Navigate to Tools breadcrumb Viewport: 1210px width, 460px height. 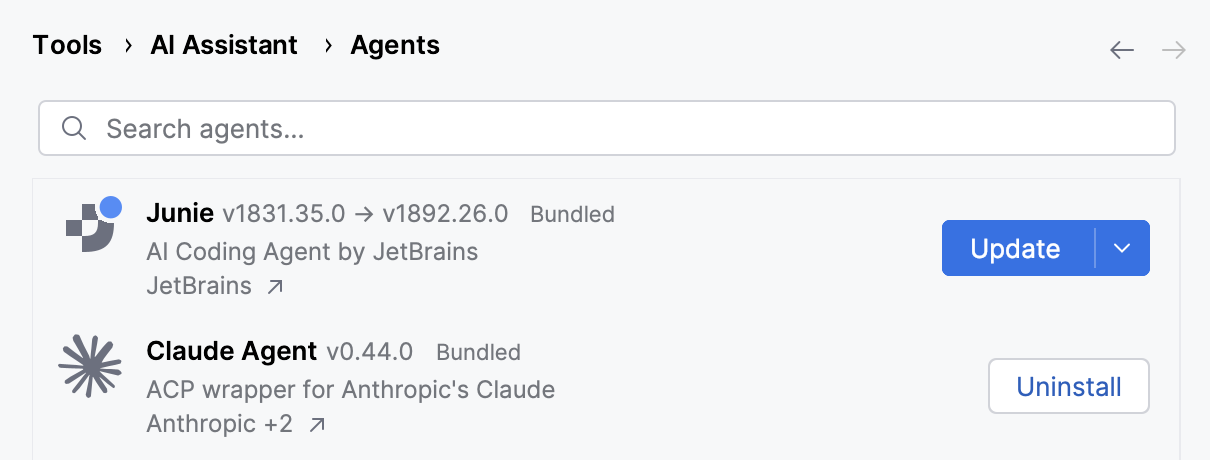(x=67, y=45)
